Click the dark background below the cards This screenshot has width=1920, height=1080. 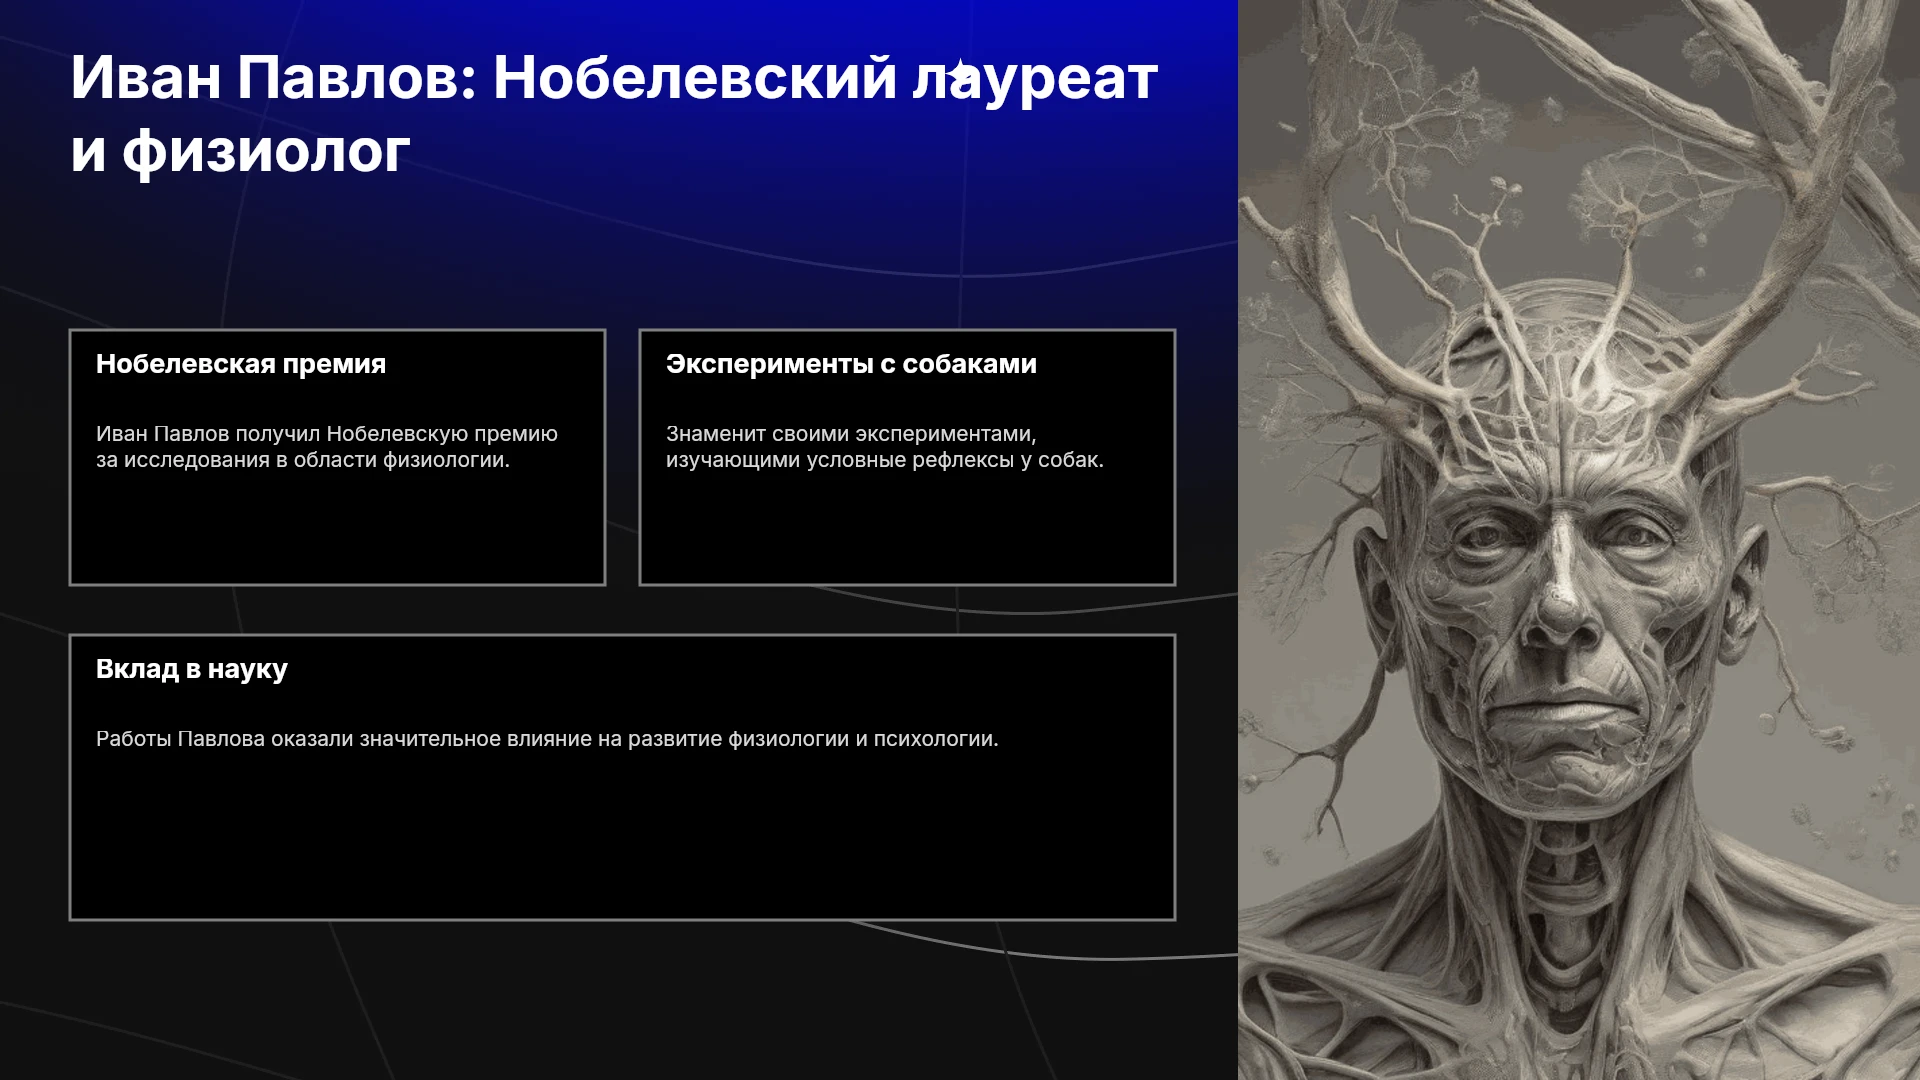tap(620, 1000)
